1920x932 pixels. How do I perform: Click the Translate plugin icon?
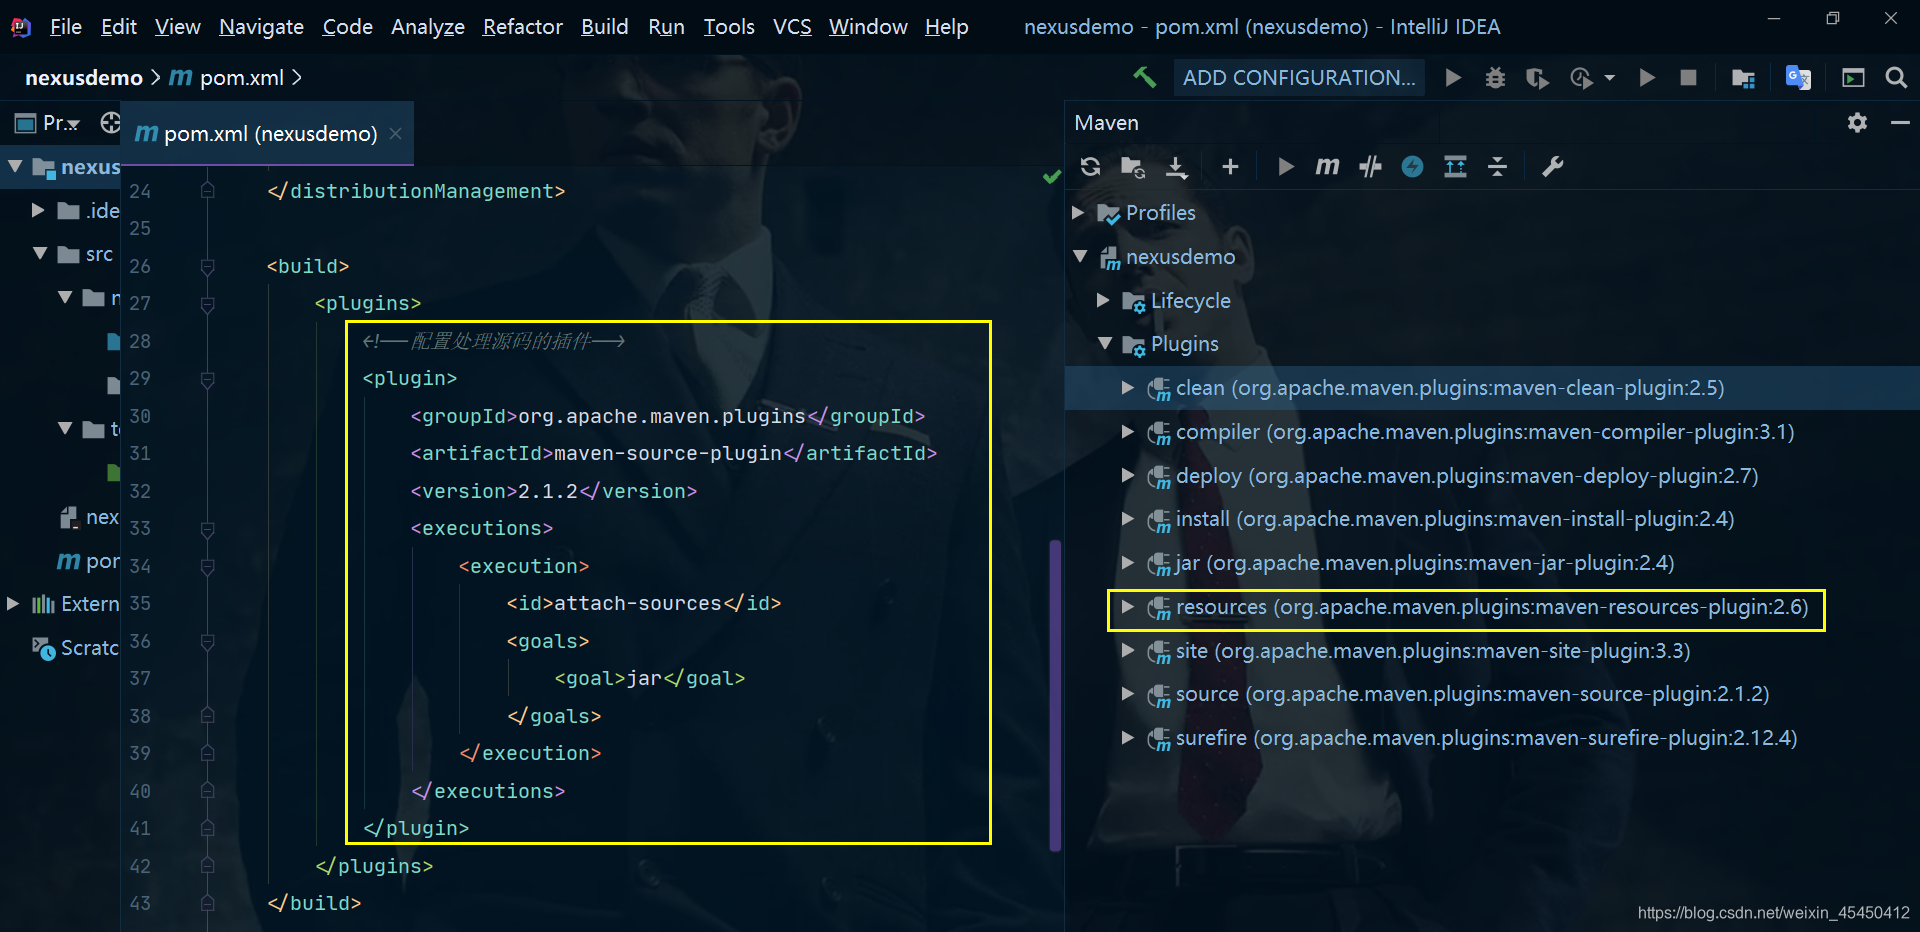[1798, 77]
